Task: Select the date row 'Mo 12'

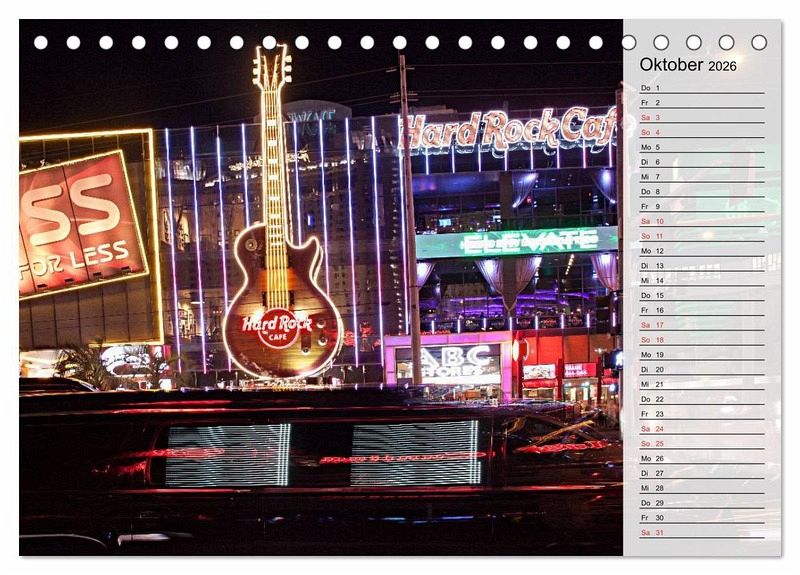Action: coord(702,251)
